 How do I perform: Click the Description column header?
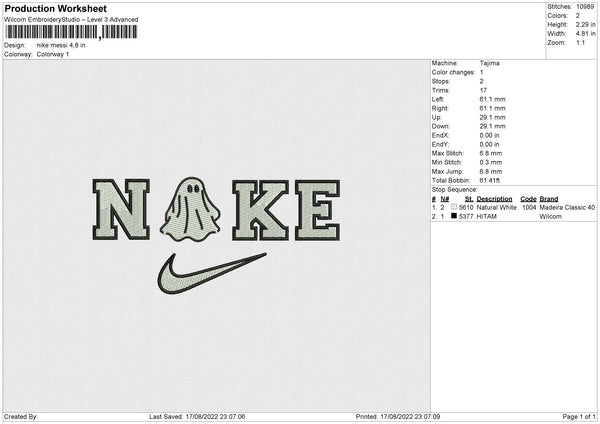click(x=494, y=199)
